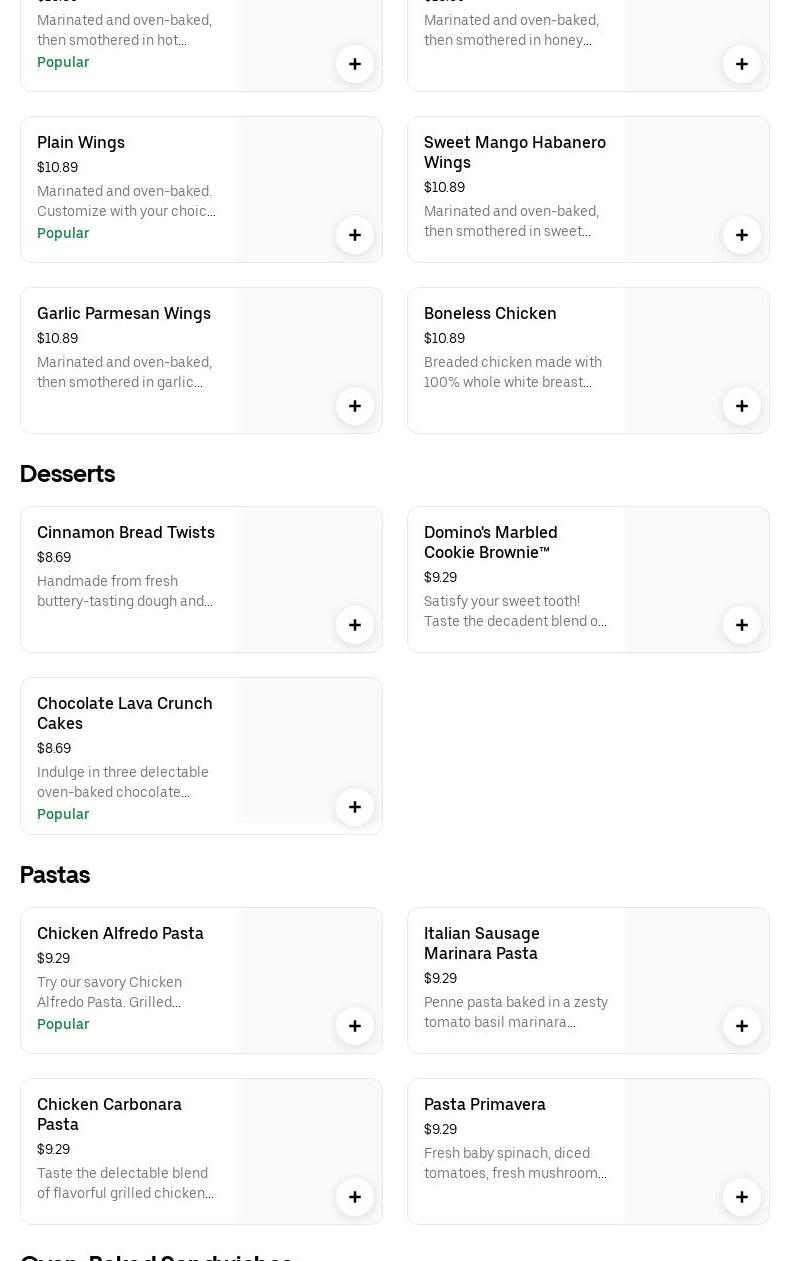The image size is (804, 1261).
Task: Add Chicken Alfredo Pasta to cart
Action: coord(355,1026)
